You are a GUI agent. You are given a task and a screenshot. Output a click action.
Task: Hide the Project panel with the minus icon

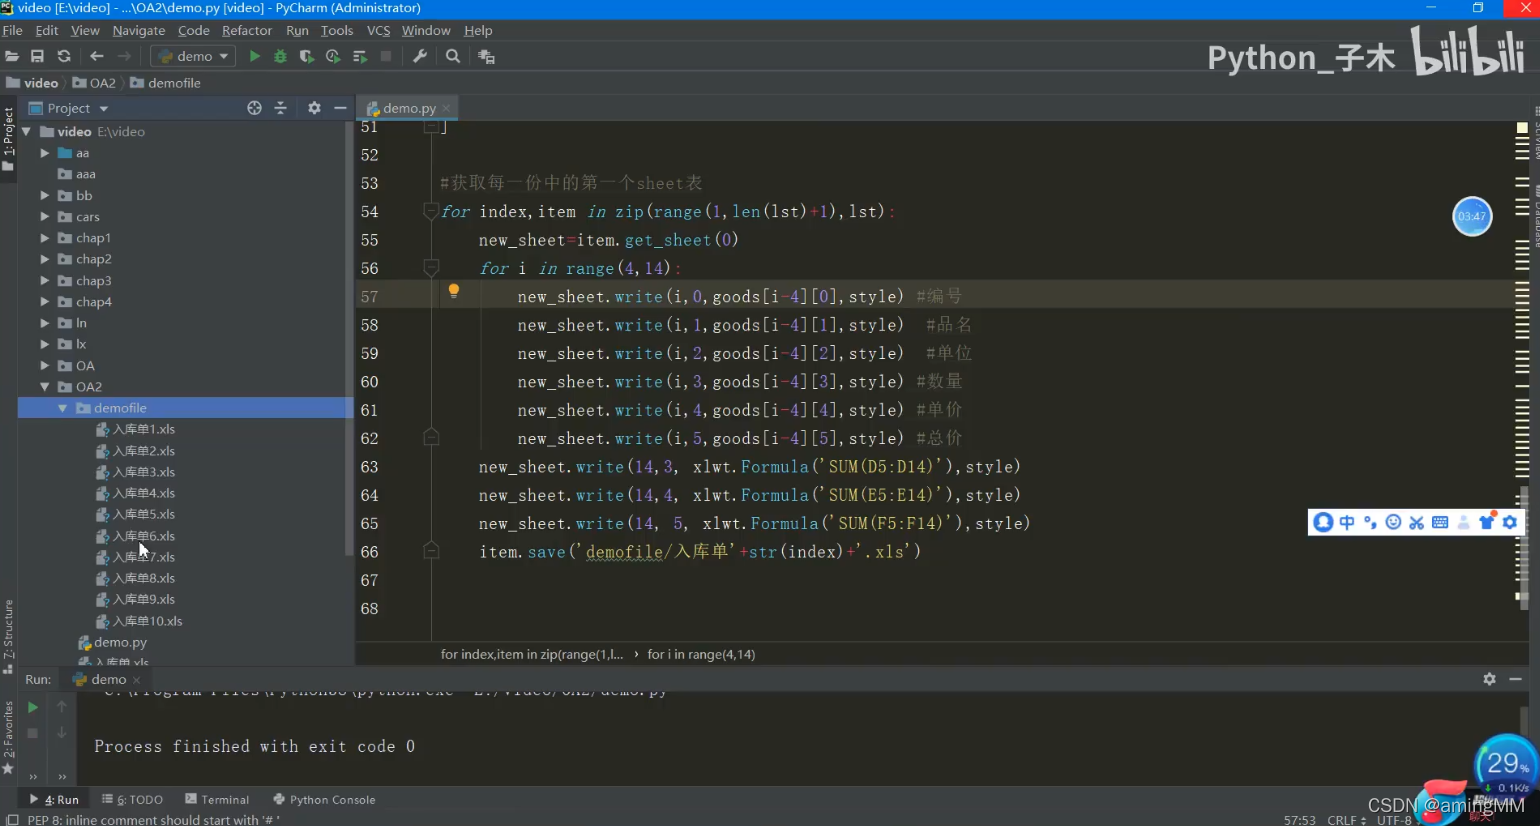click(x=340, y=108)
